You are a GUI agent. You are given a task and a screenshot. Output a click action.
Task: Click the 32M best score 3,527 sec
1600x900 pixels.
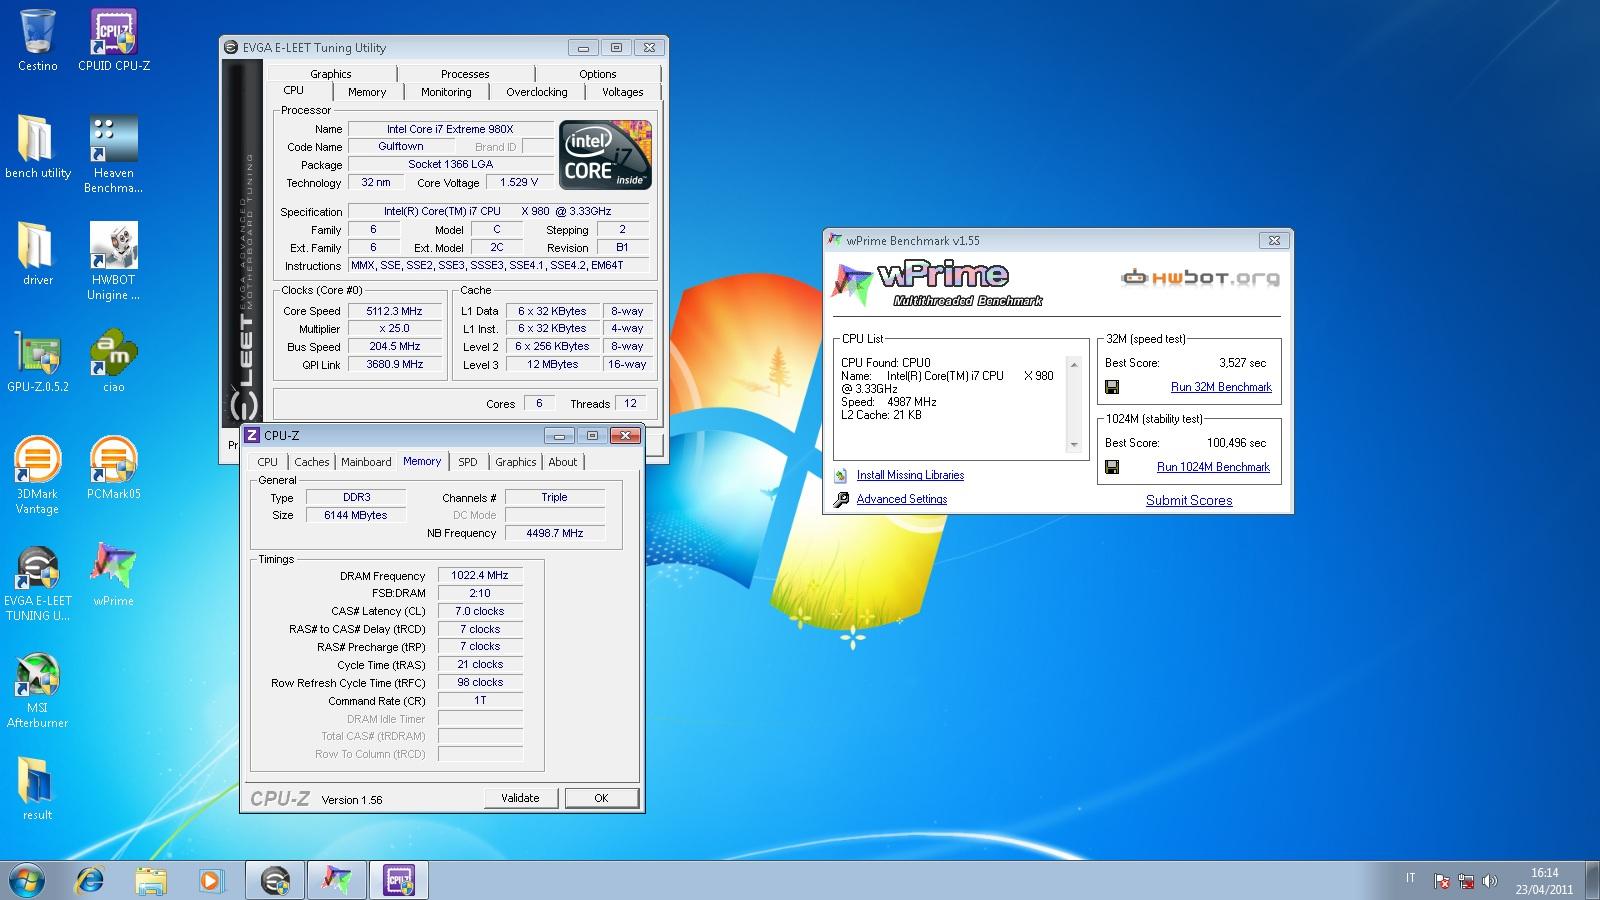(x=1242, y=363)
